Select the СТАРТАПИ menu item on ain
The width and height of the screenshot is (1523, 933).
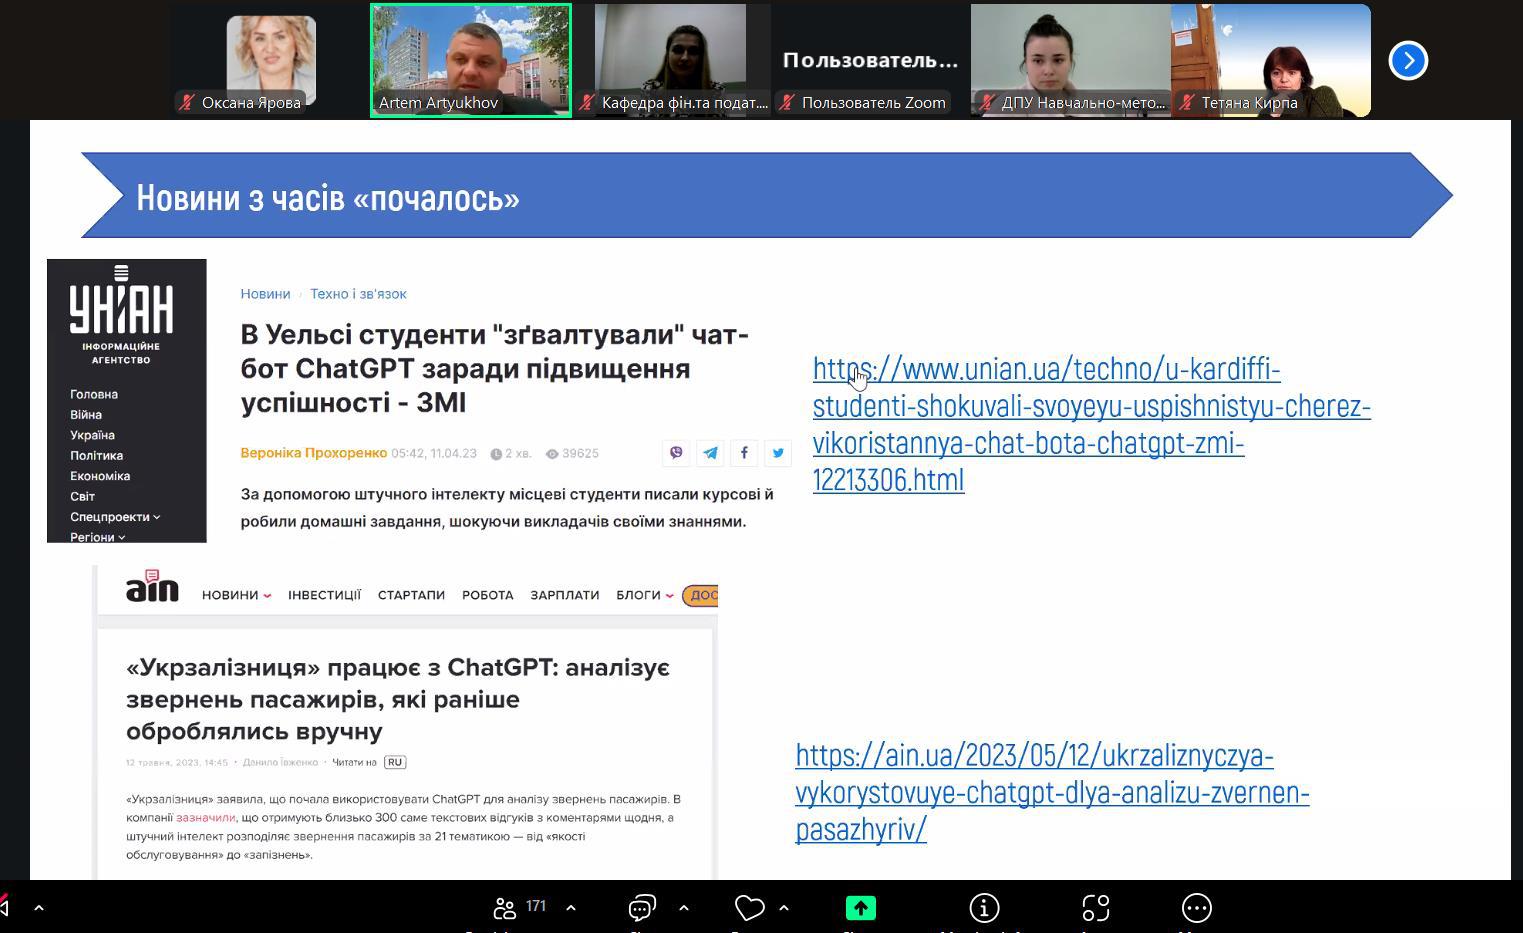point(411,595)
